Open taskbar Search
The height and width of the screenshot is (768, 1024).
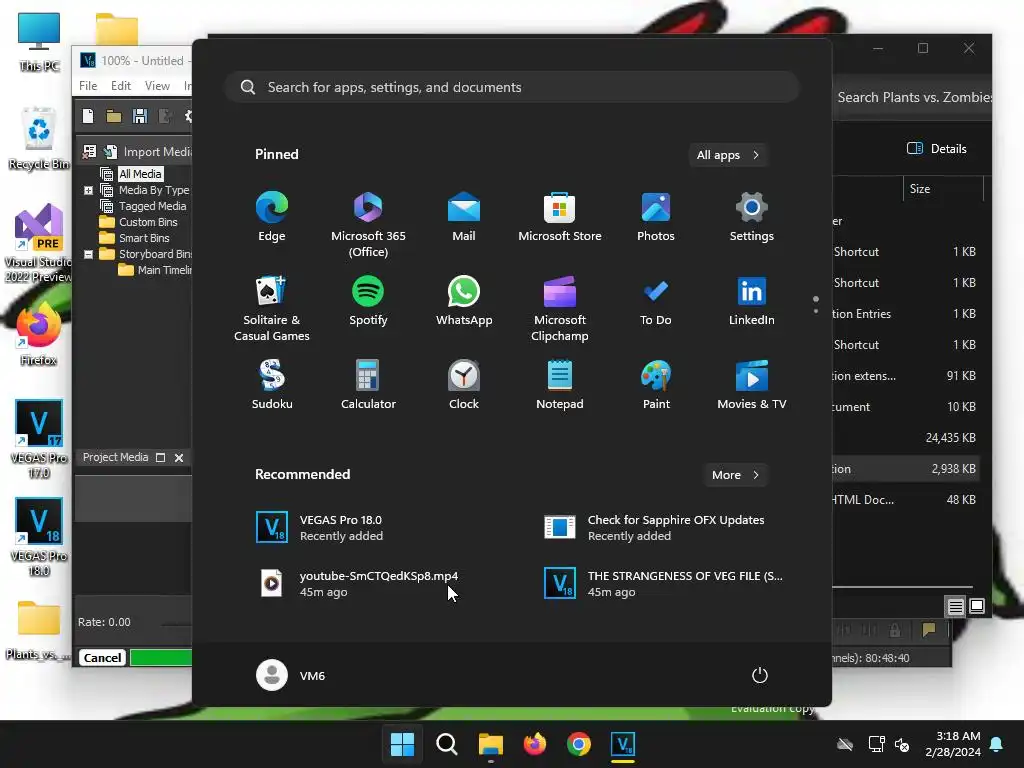click(447, 744)
